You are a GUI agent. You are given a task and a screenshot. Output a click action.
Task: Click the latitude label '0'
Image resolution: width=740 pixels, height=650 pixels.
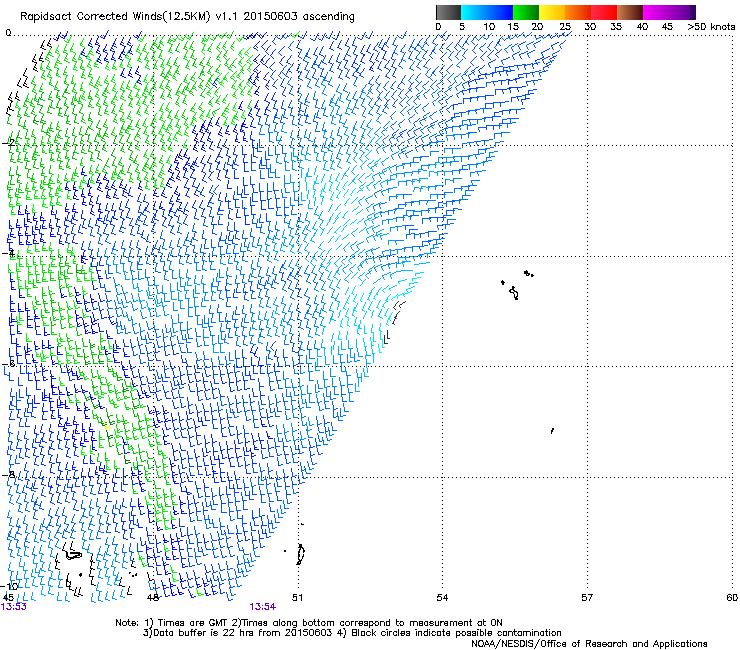tap(8, 33)
